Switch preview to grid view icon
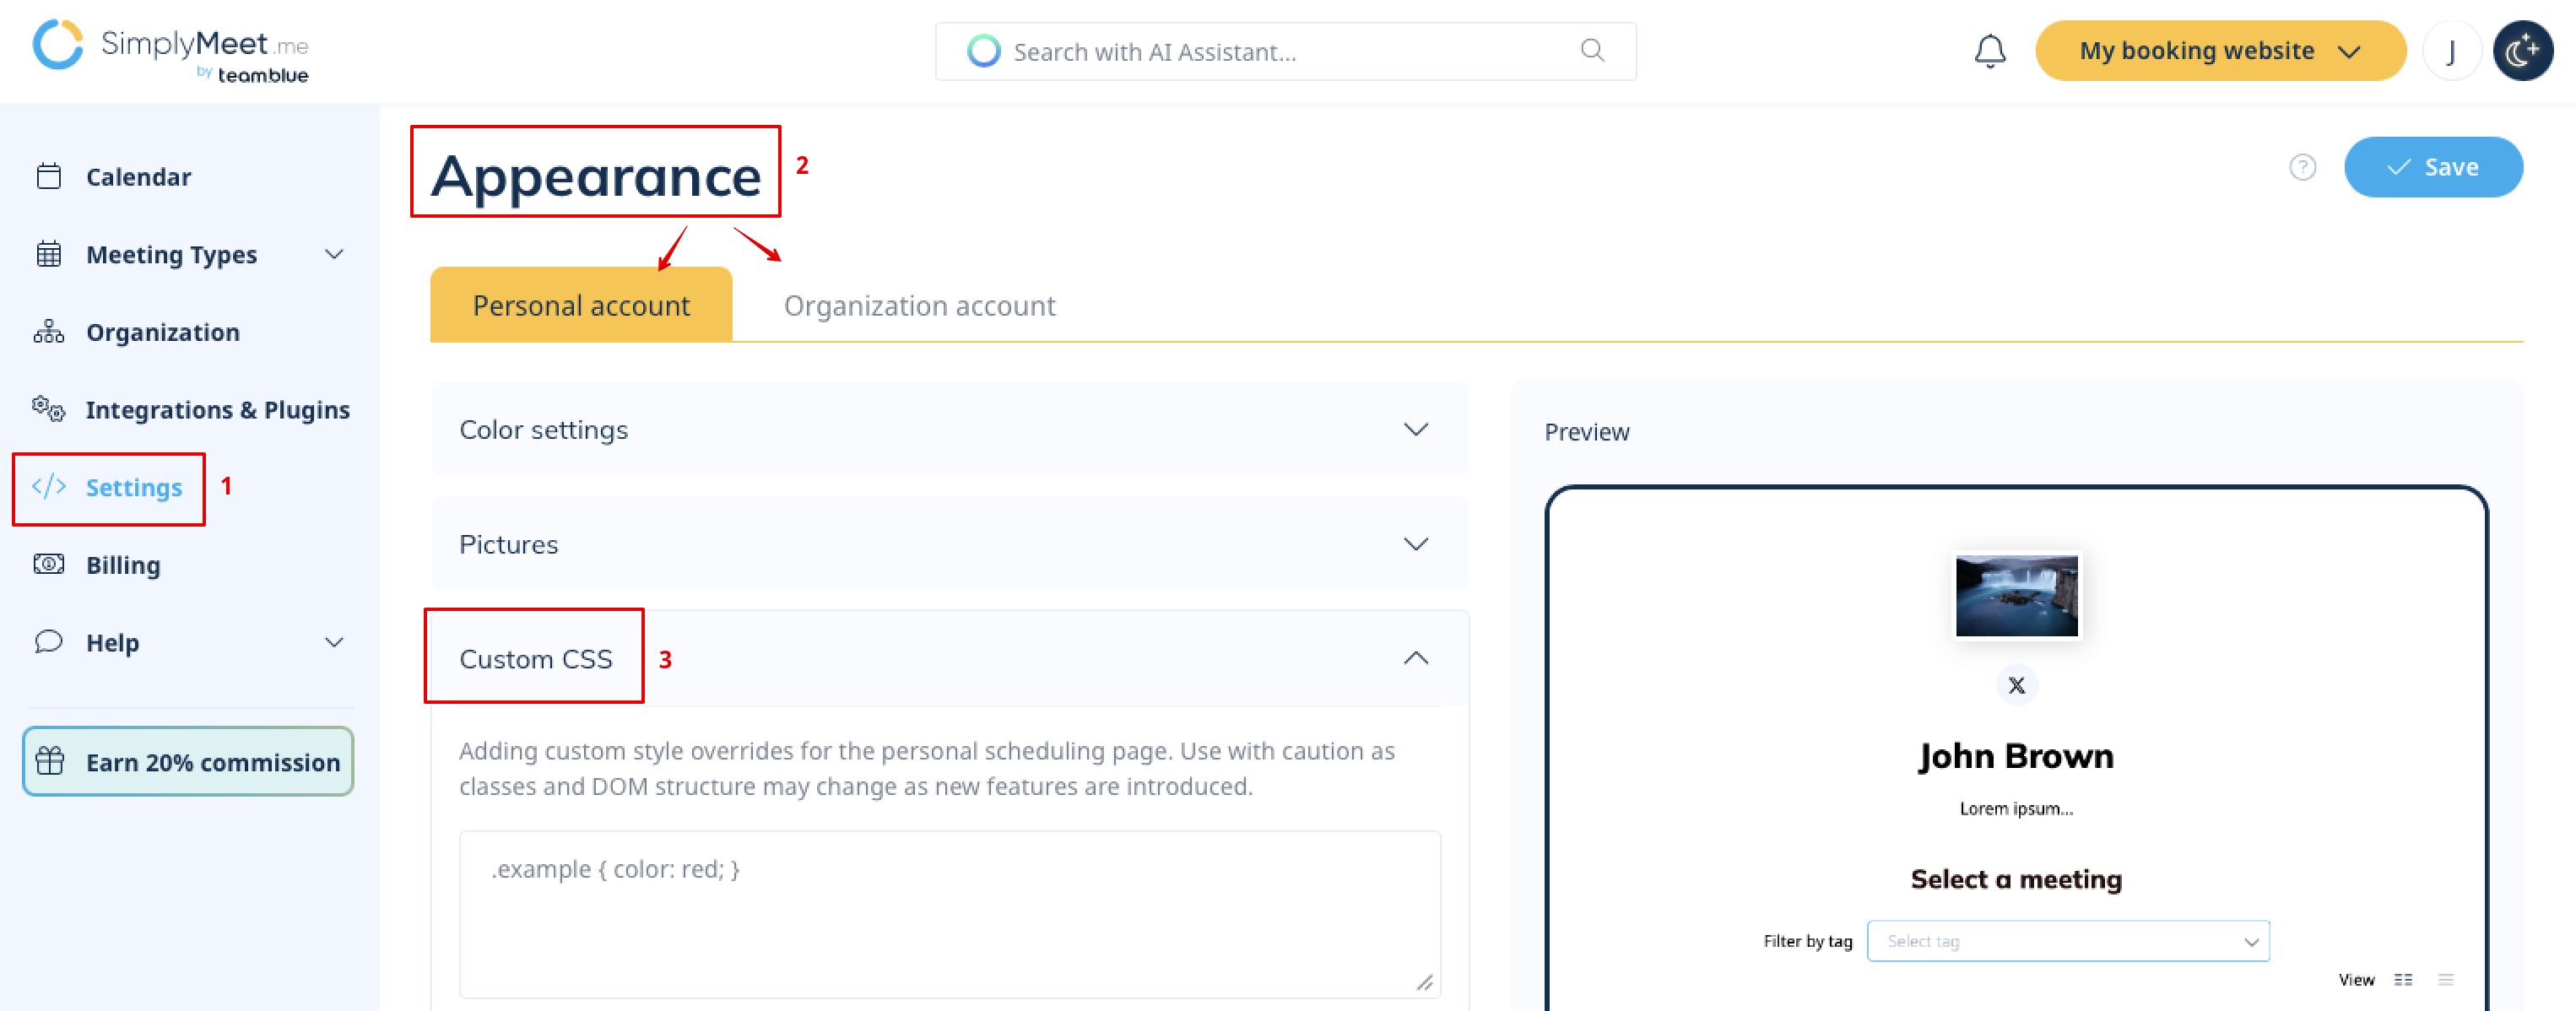 point(2403,980)
